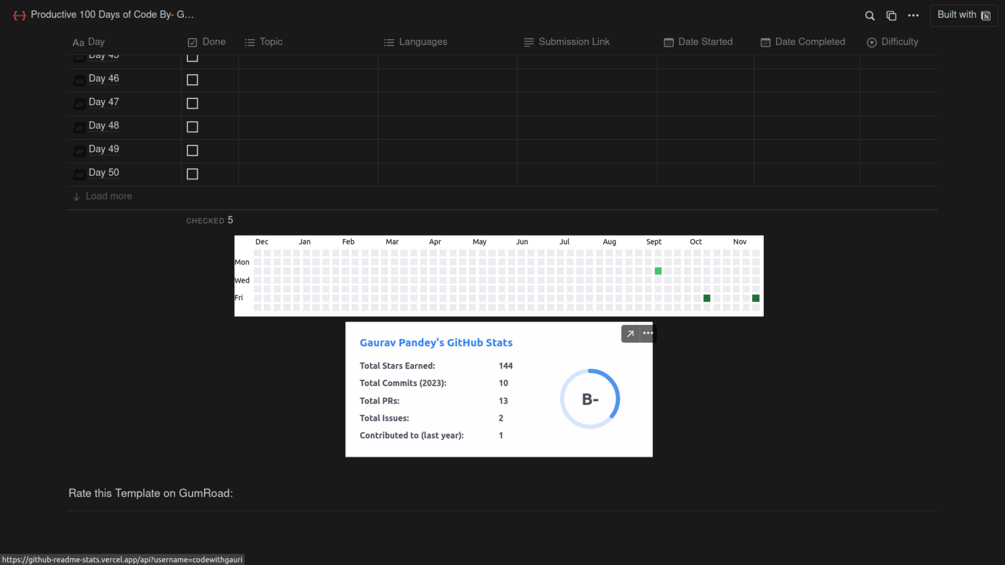Click the Sept month label on the graph

point(654,242)
